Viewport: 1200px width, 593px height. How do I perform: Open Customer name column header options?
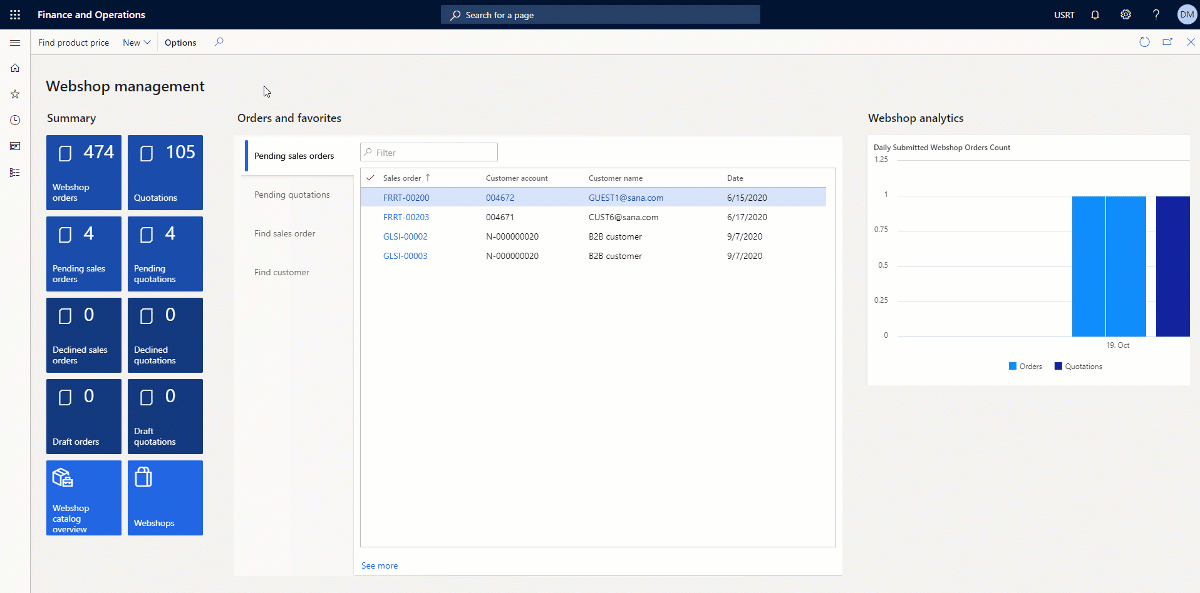pyautogui.click(x=615, y=178)
